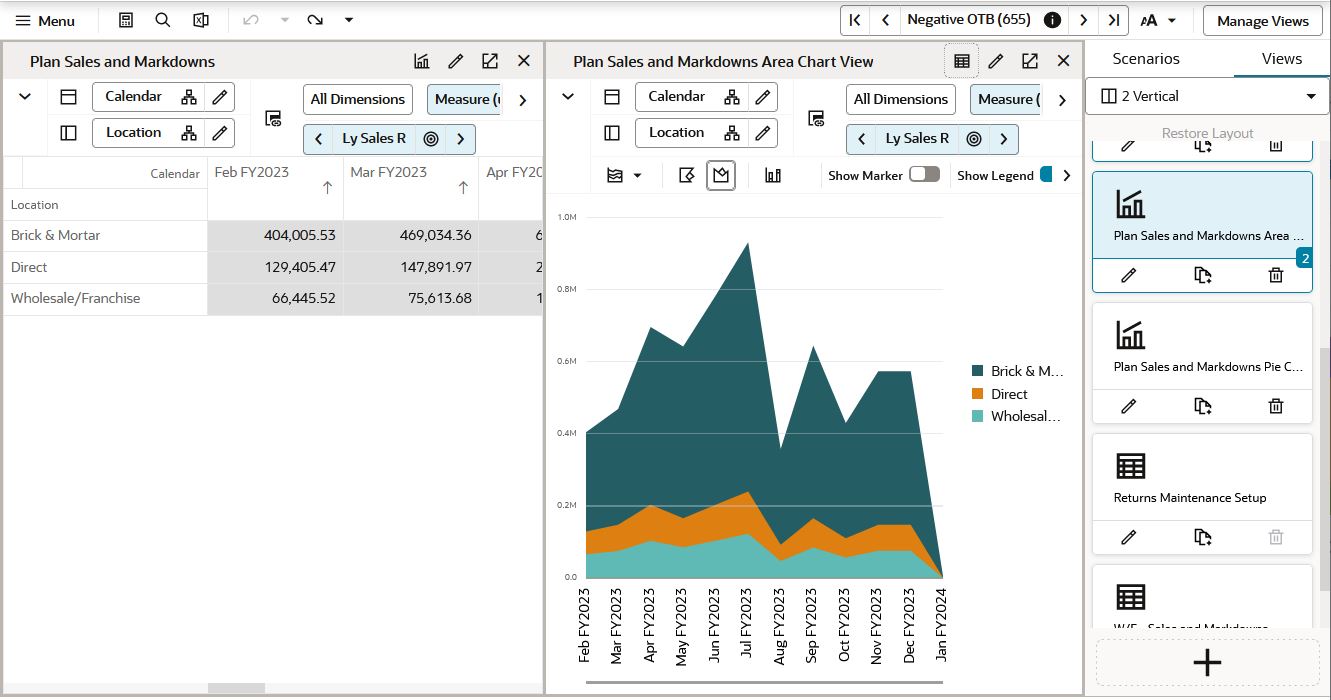Collapse the left panel dimension controls chevron
Image resolution: width=1331 pixels, height=700 pixels.
pyautogui.click(x=25, y=97)
